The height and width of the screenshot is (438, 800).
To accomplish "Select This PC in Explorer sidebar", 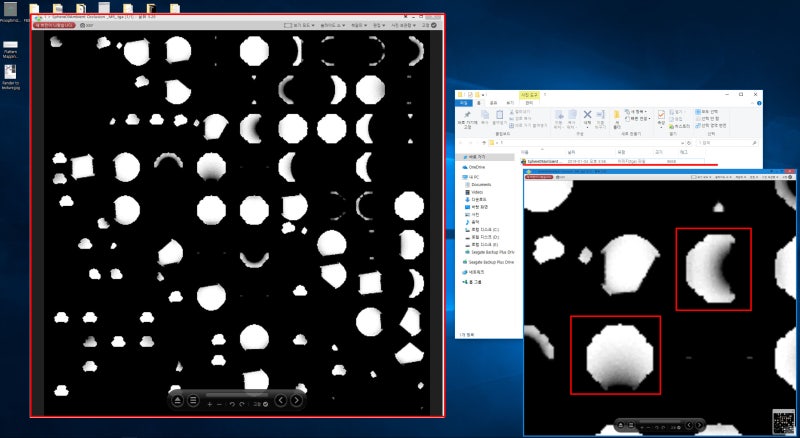I will point(471,177).
